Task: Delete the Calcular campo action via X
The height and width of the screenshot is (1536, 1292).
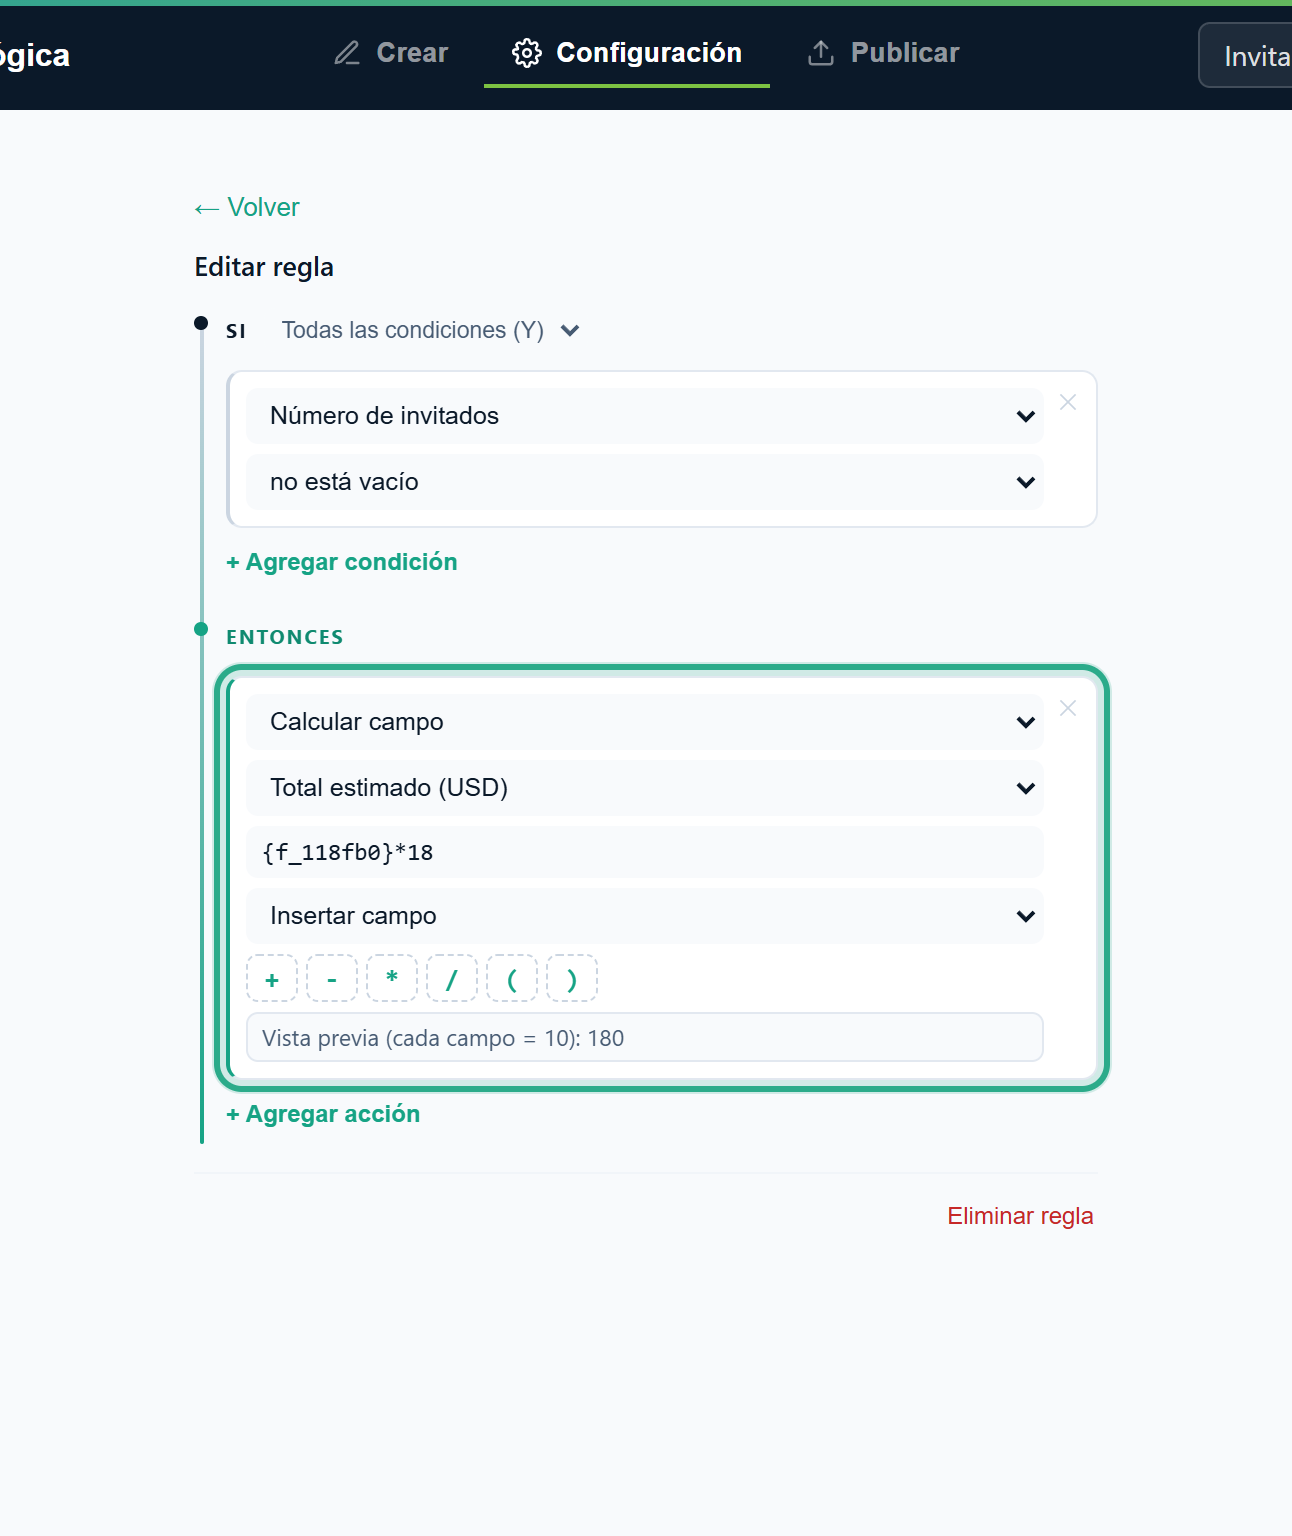Action: click(1068, 708)
